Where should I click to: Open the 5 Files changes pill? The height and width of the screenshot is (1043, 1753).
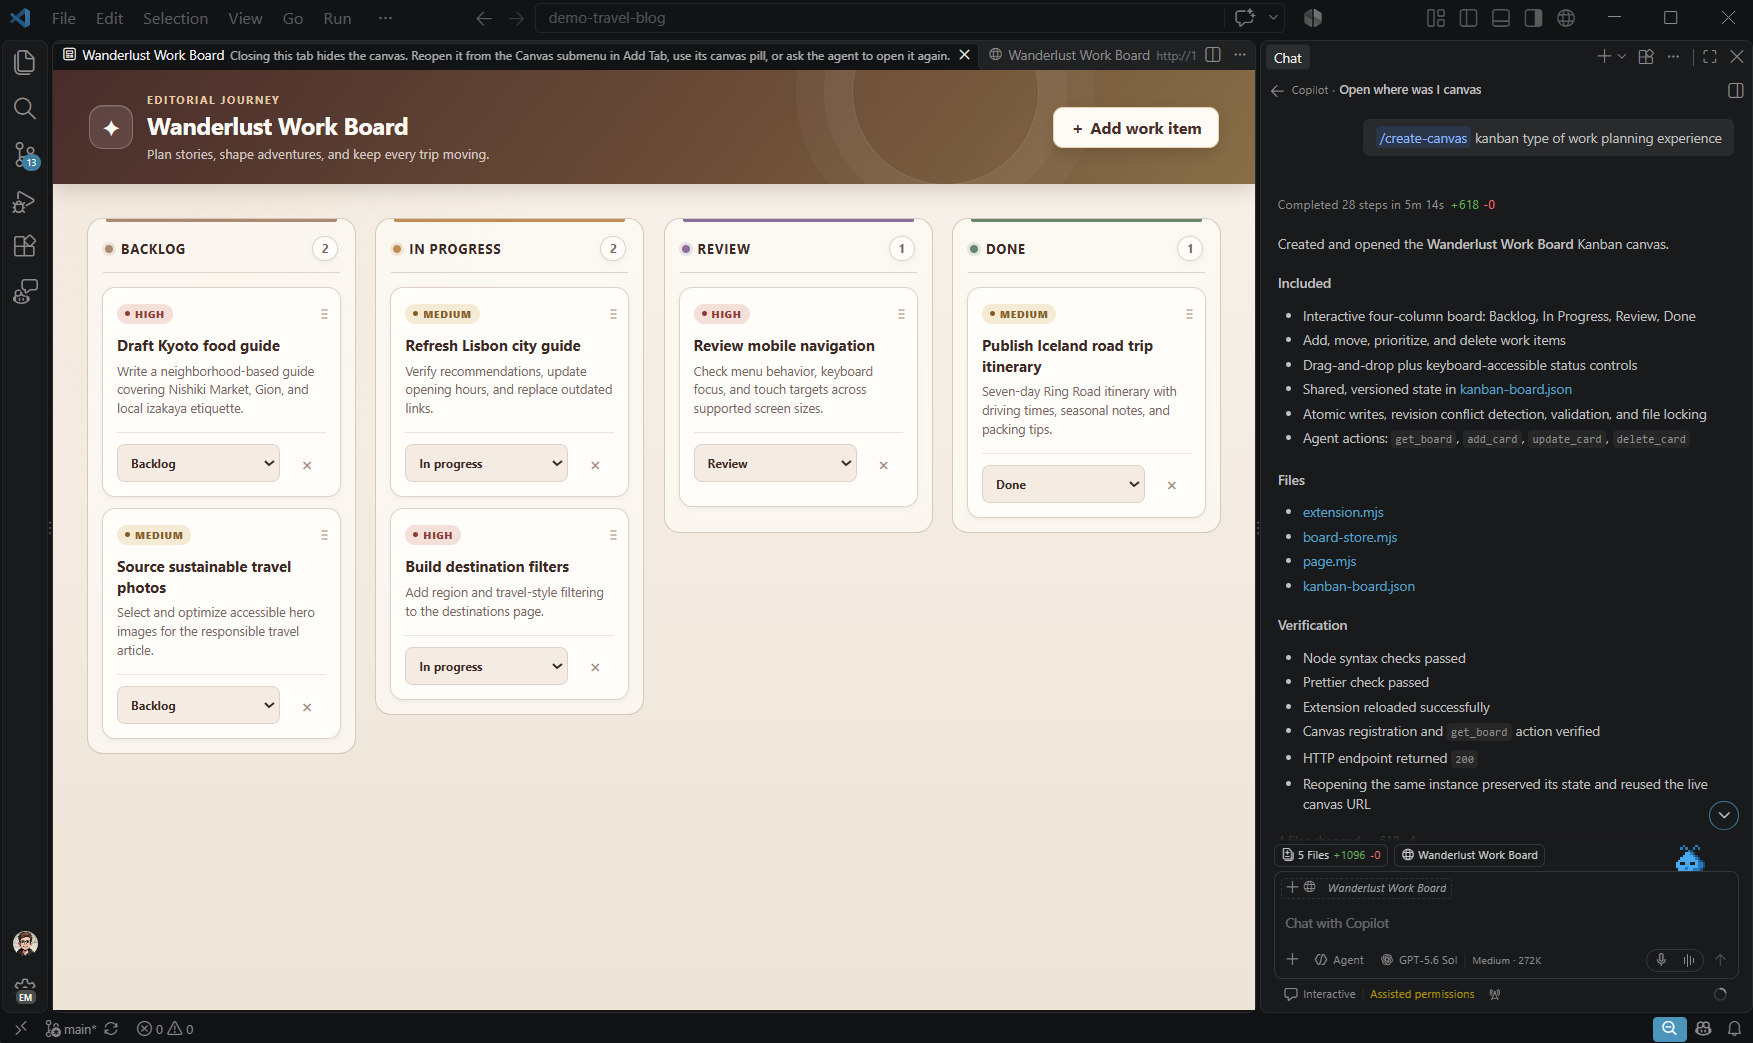tap(1332, 855)
